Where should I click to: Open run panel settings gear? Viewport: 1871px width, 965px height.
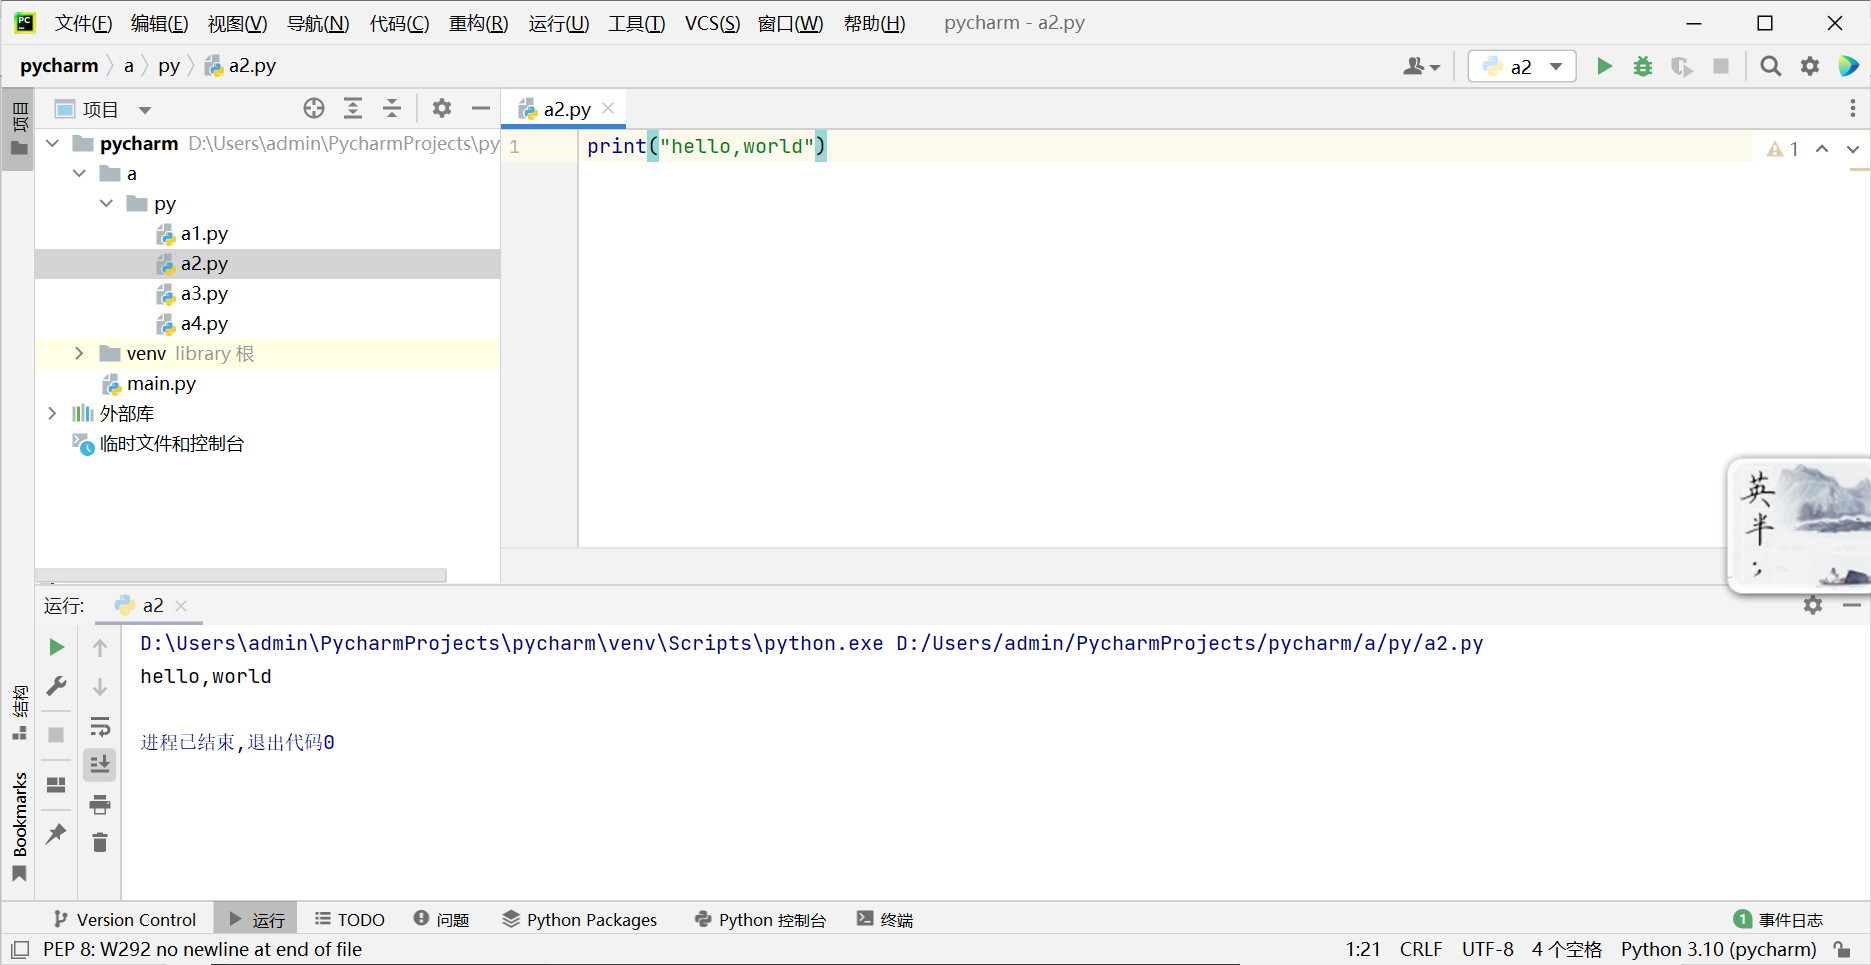tap(1813, 605)
